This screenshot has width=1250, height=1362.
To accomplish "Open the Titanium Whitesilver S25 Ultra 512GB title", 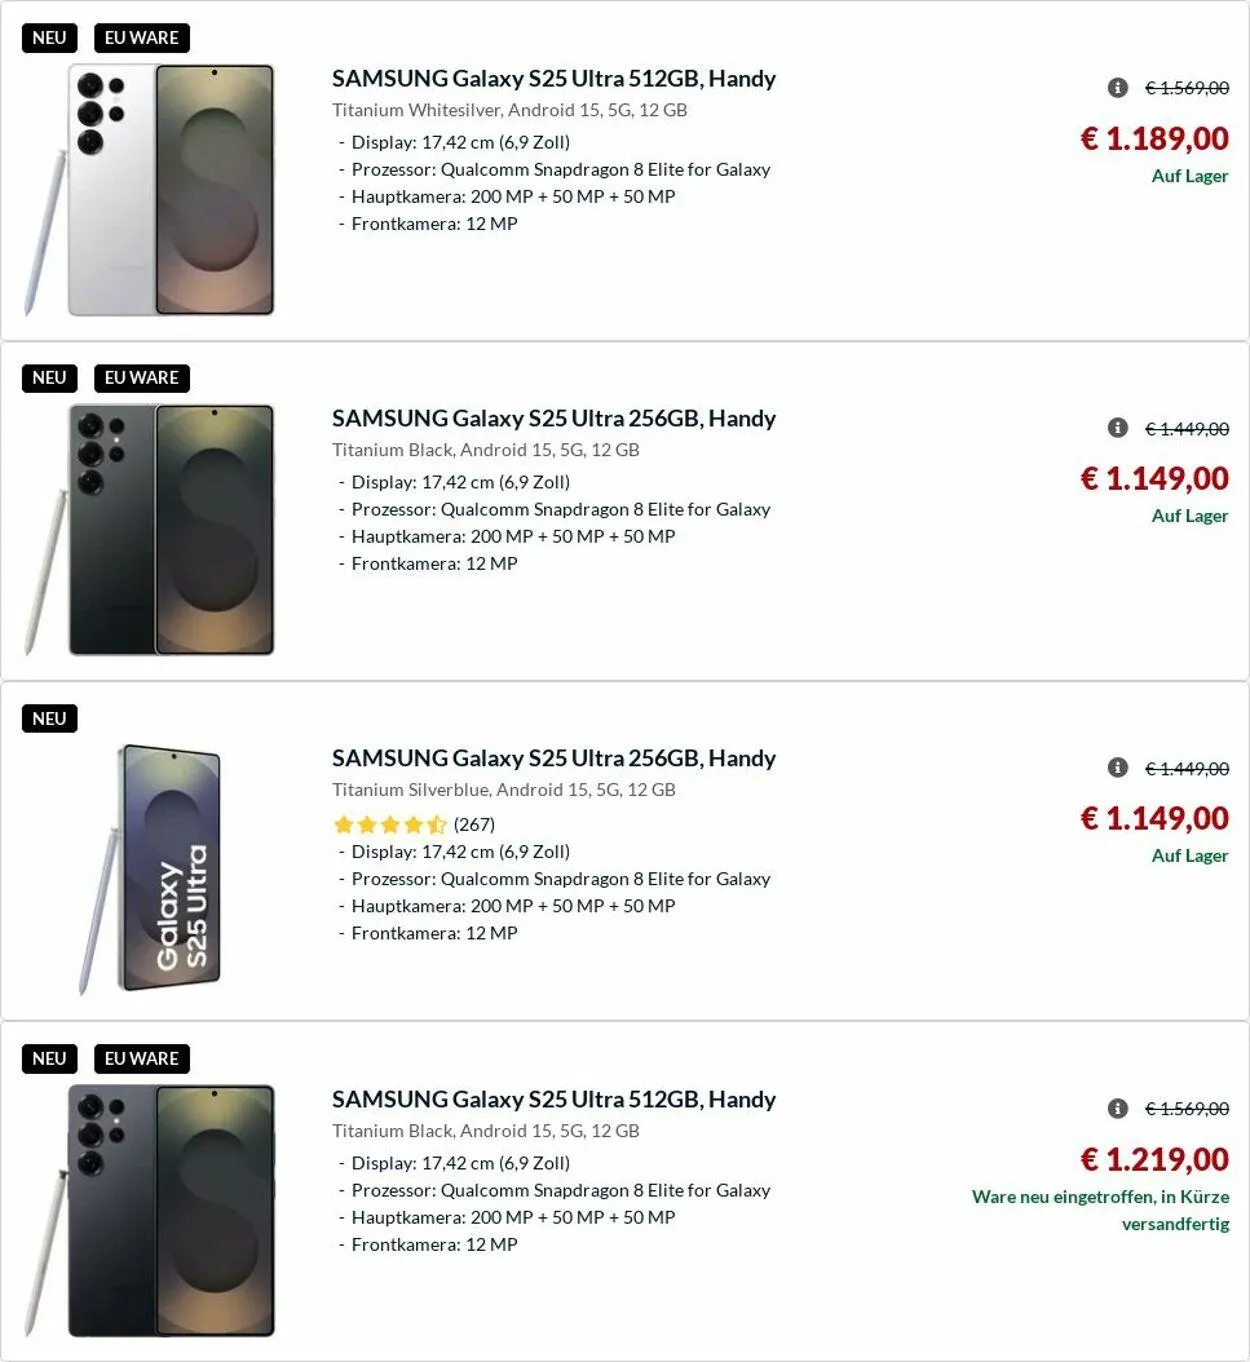I will [553, 78].
